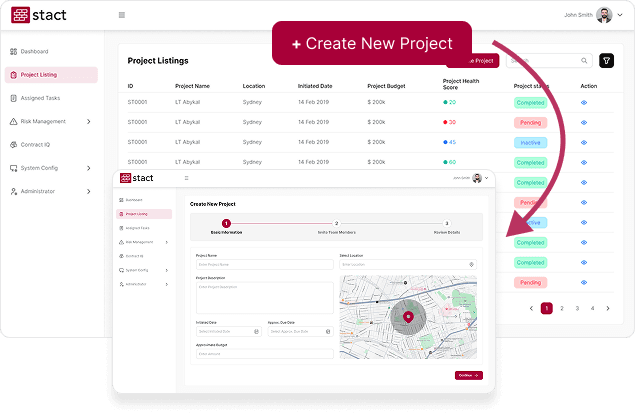The width and height of the screenshot is (635, 414).
Task: Click the filter icon button beside search
Action: pyautogui.click(x=606, y=61)
